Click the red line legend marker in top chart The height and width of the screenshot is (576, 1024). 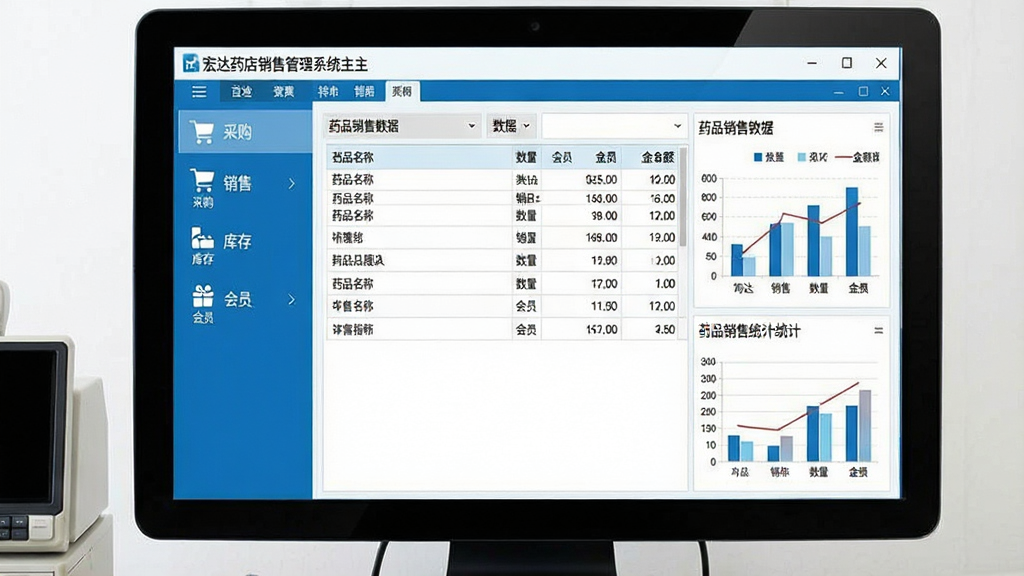844,157
